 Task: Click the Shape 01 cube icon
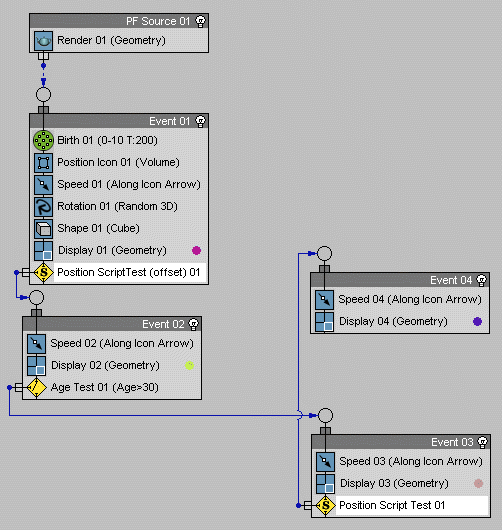[x=44, y=228]
